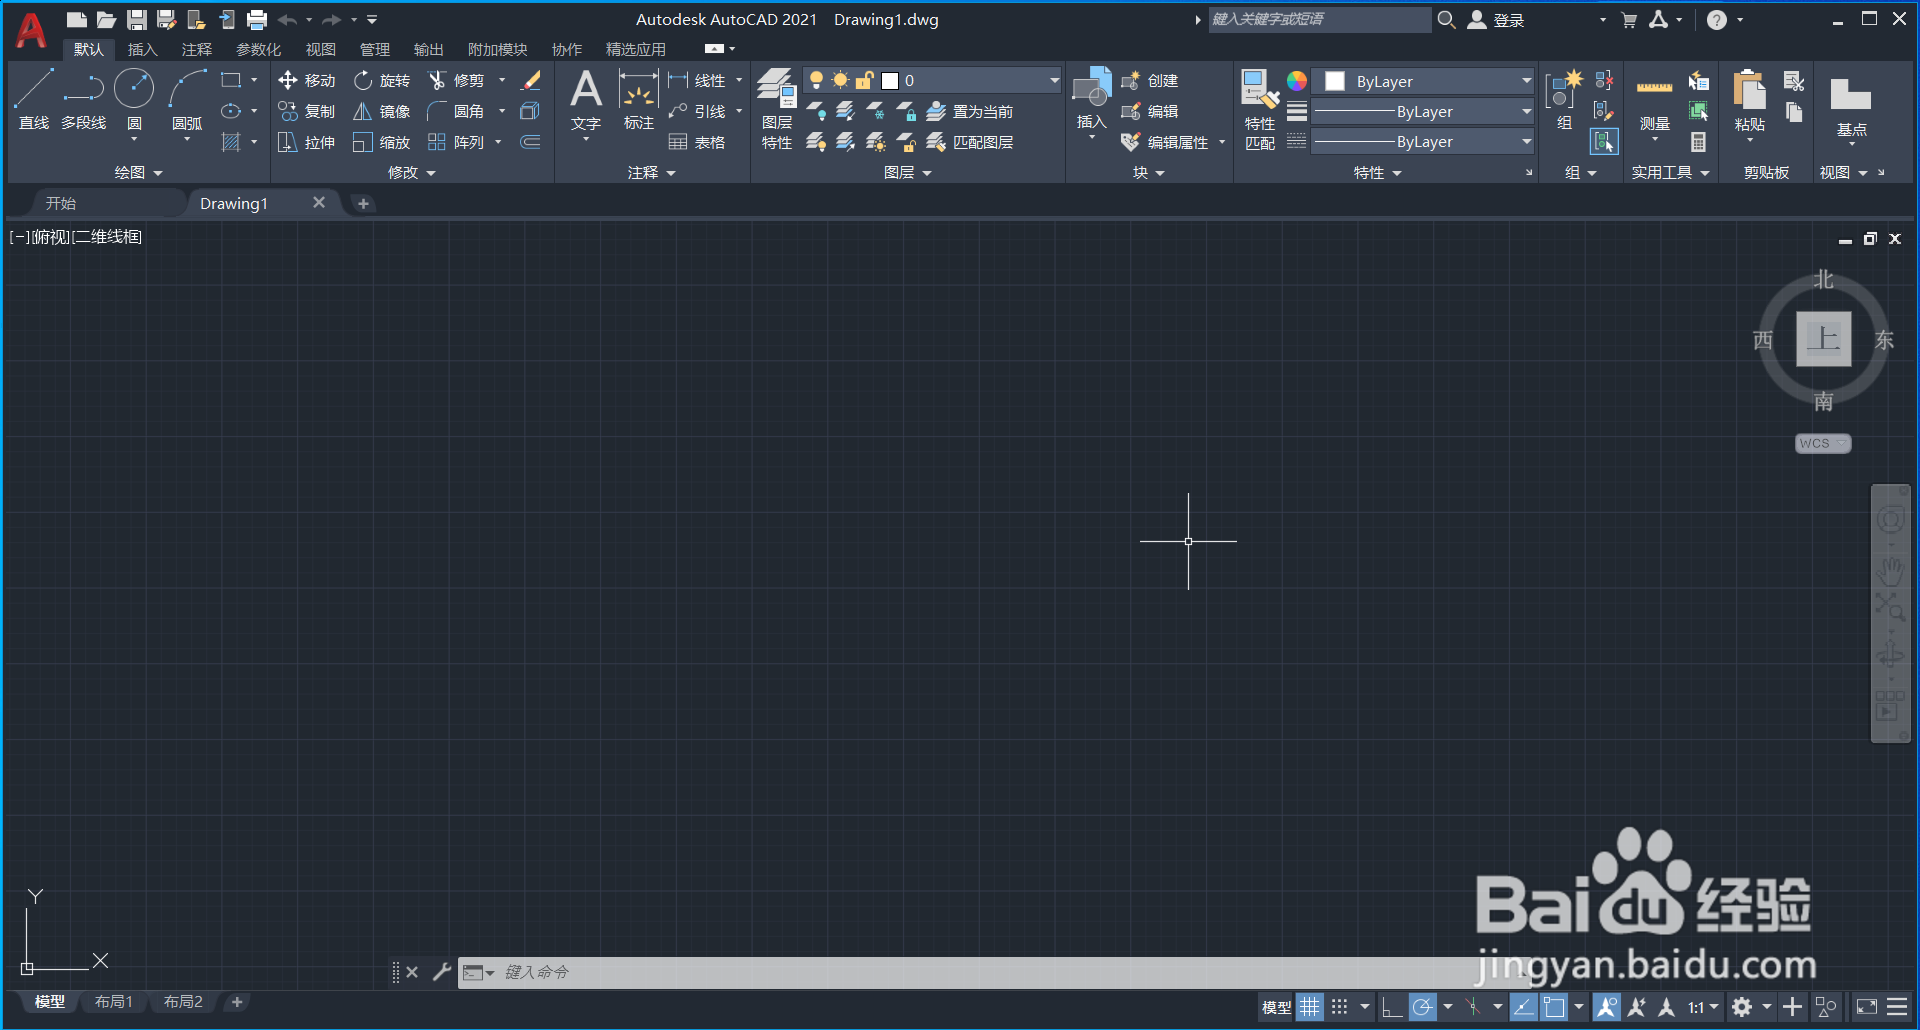Click the 匹配图层 (Match Layer) icon
This screenshot has height=1030, width=1920.
(x=970, y=142)
